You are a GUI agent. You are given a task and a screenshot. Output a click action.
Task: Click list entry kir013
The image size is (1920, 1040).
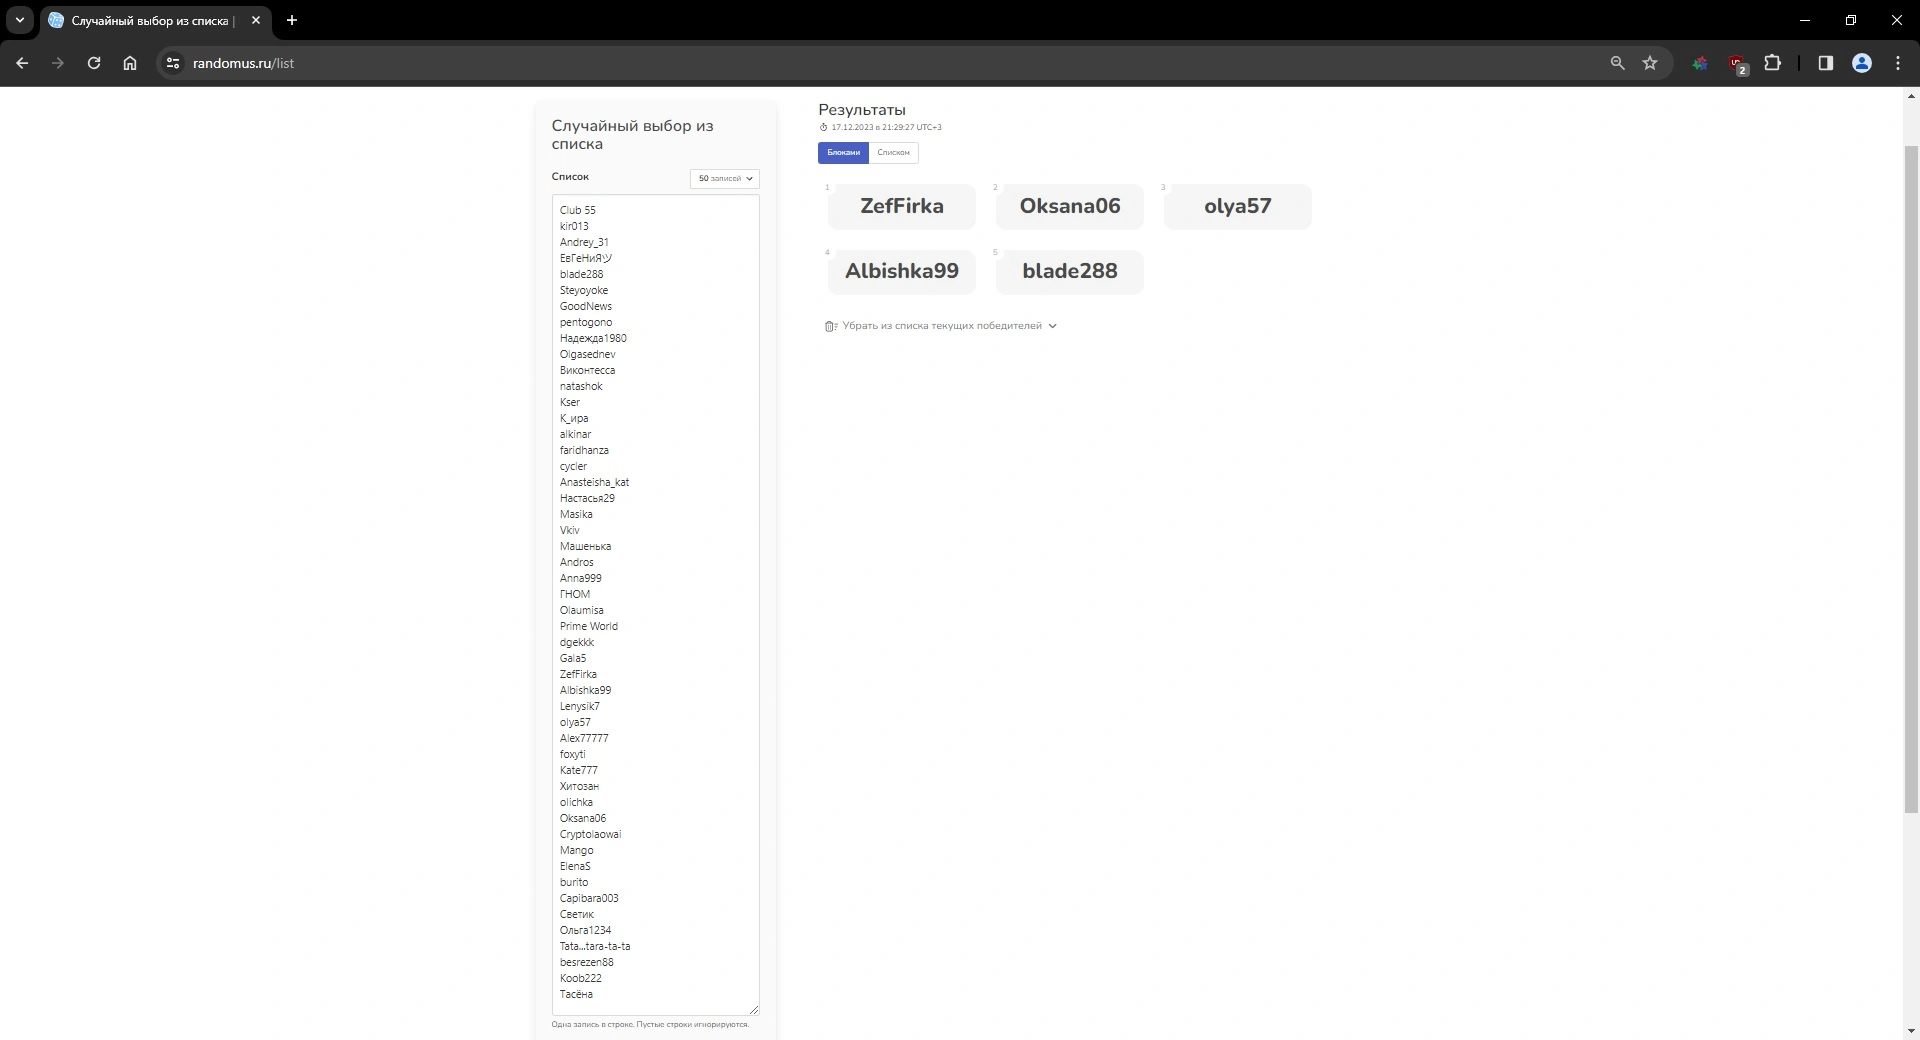tap(574, 226)
